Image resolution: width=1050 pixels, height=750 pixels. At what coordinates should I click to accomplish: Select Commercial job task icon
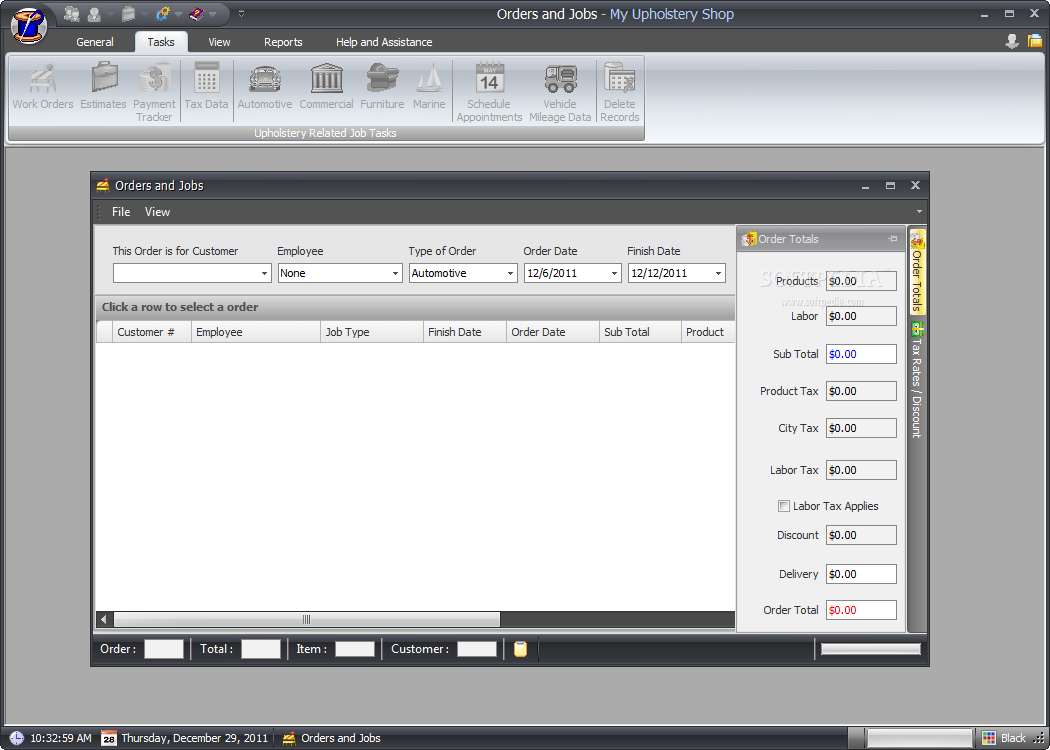point(326,86)
